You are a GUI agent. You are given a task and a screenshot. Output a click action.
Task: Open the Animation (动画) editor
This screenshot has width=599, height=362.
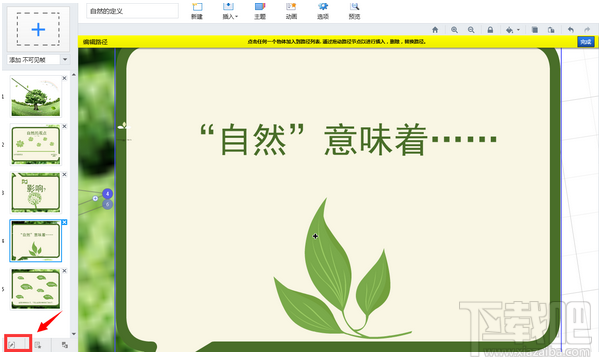[291, 11]
